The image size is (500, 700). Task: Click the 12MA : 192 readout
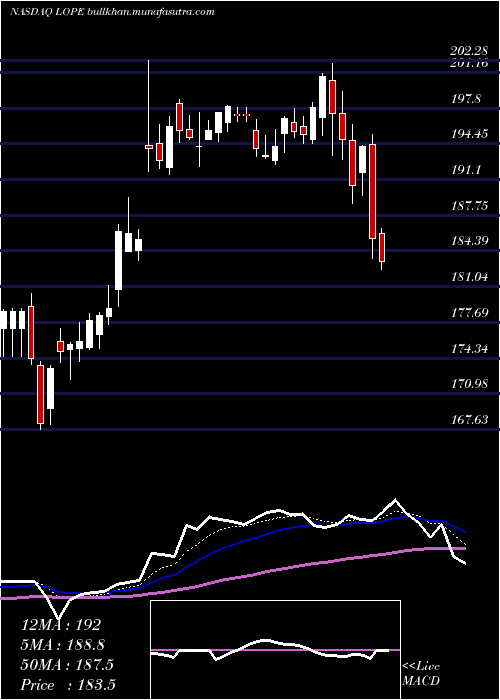click(61, 625)
